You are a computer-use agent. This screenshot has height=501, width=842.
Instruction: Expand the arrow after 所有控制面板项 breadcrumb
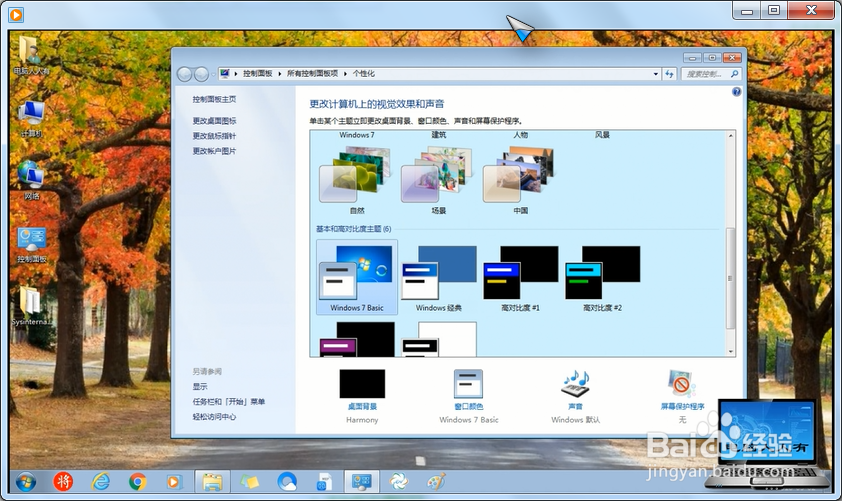(345, 74)
